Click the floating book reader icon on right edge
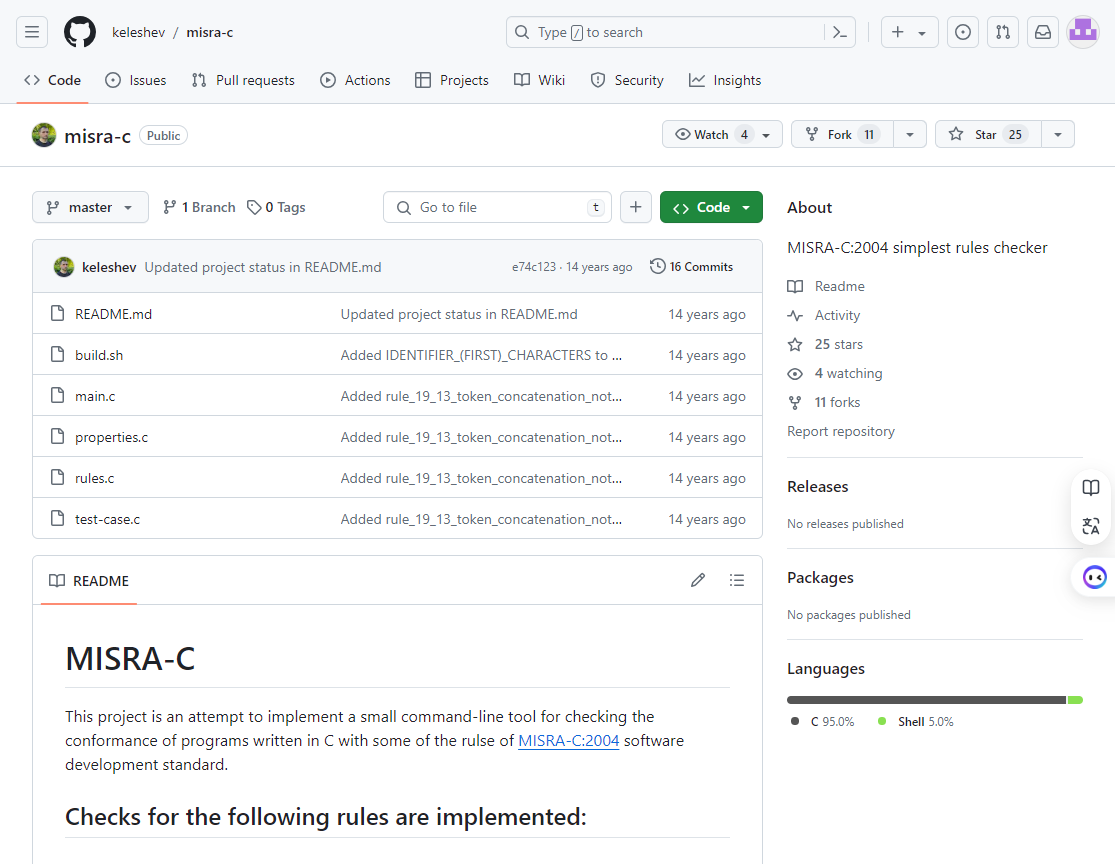The height and width of the screenshot is (864, 1115). click(x=1091, y=488)
